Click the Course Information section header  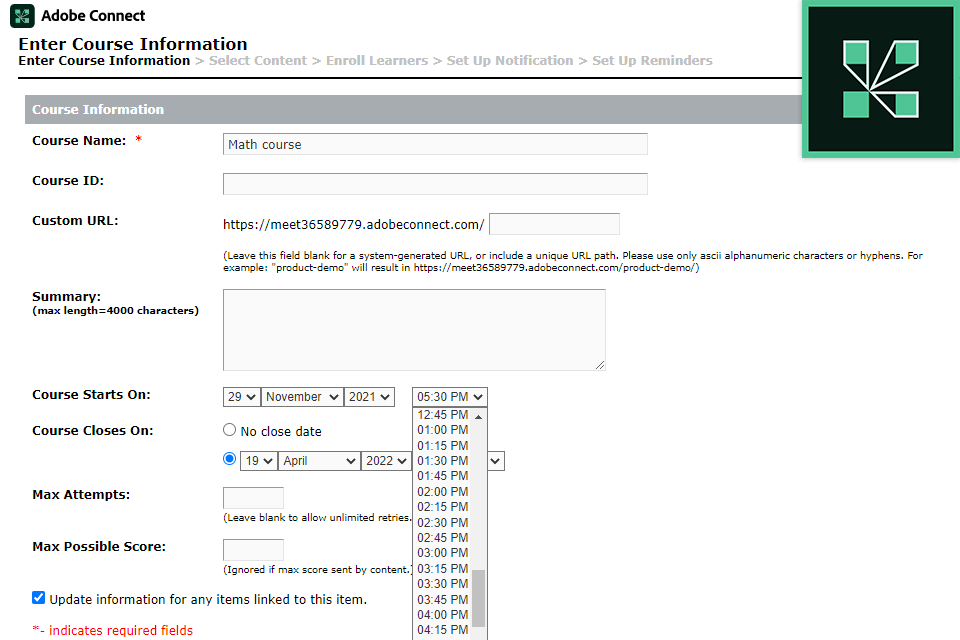(x=413, y=110)
